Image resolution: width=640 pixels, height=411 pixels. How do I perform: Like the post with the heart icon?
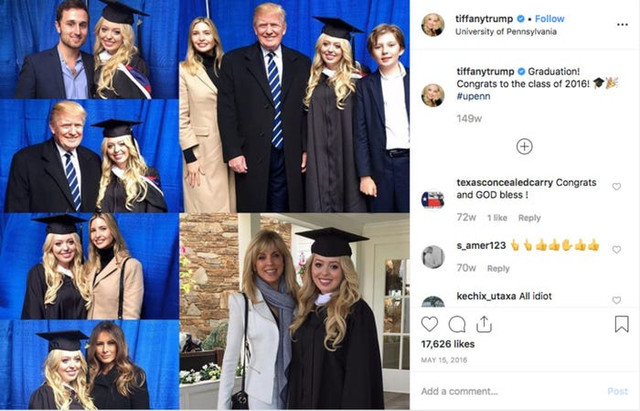point(430,324)
